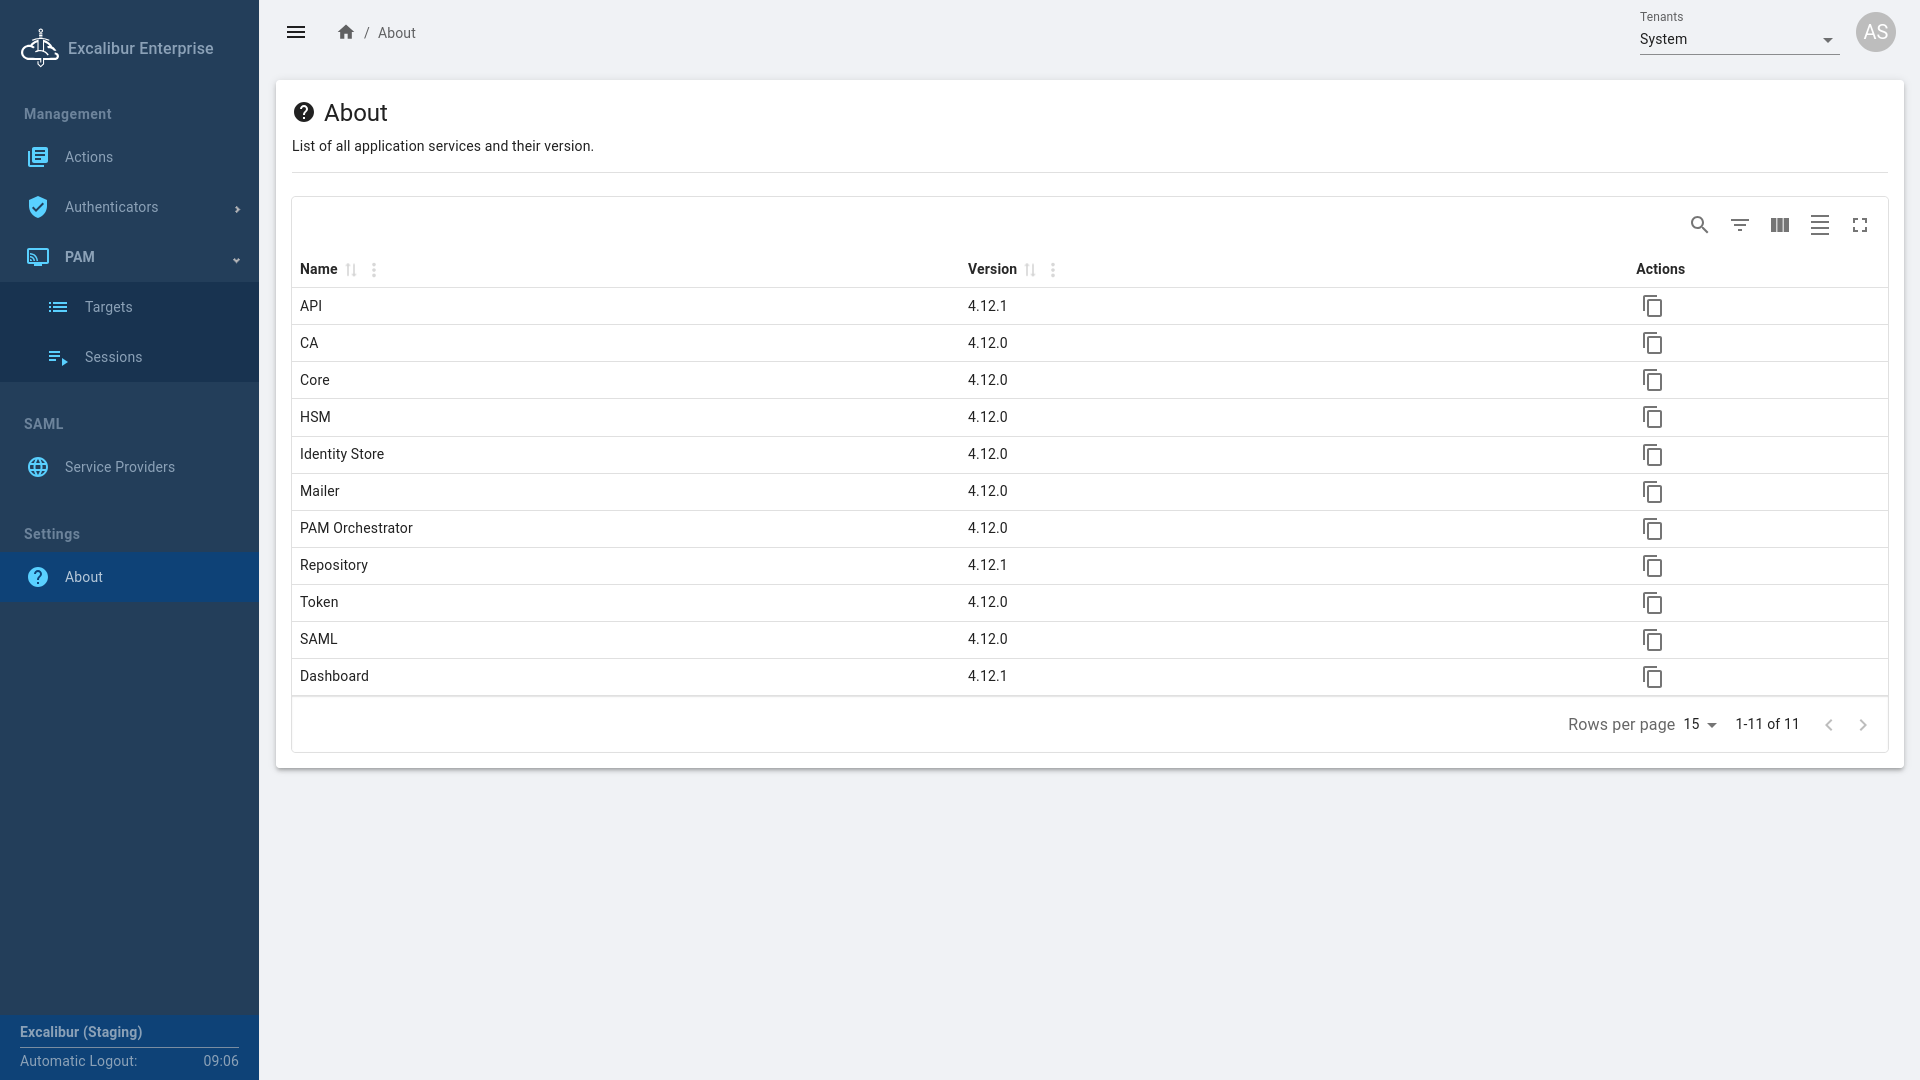Toggle table fullscreen mode
Viewport: 1920px width, 1080px height.
(x=1860, y=225)
